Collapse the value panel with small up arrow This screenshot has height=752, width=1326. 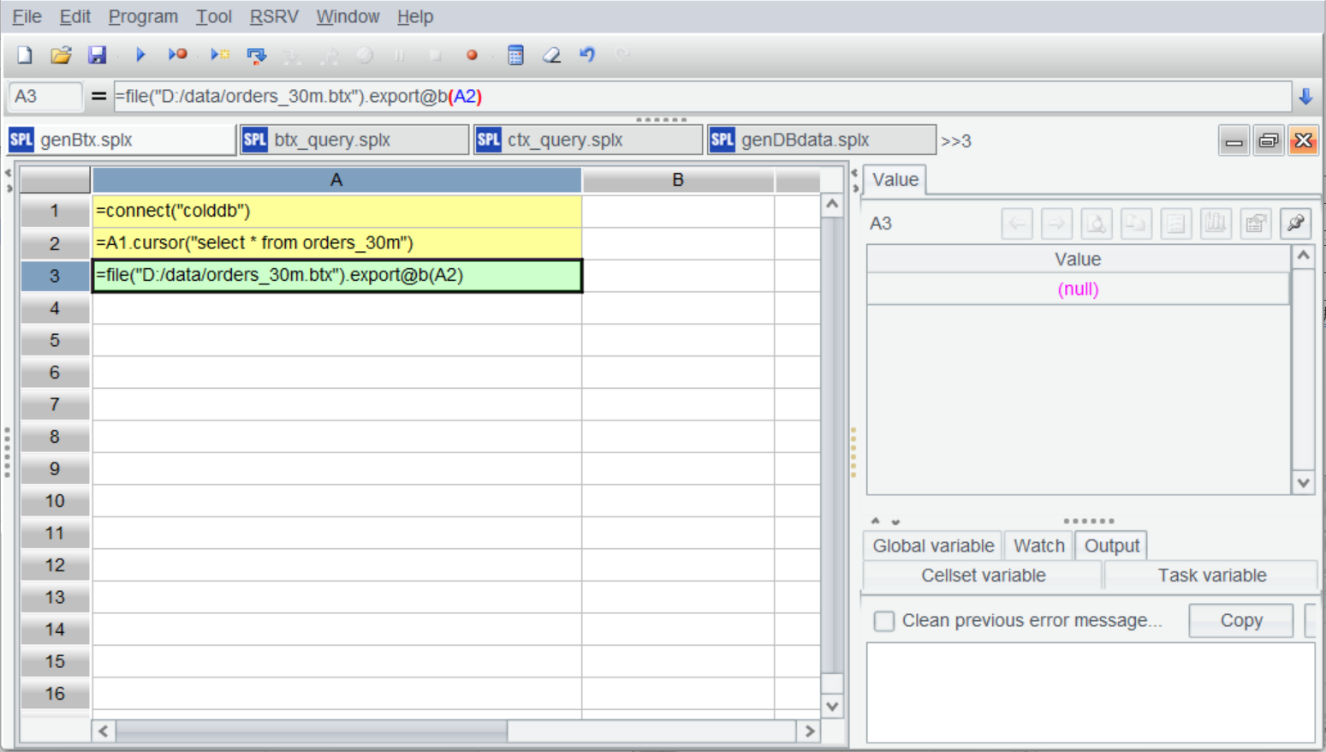[876, 521]
